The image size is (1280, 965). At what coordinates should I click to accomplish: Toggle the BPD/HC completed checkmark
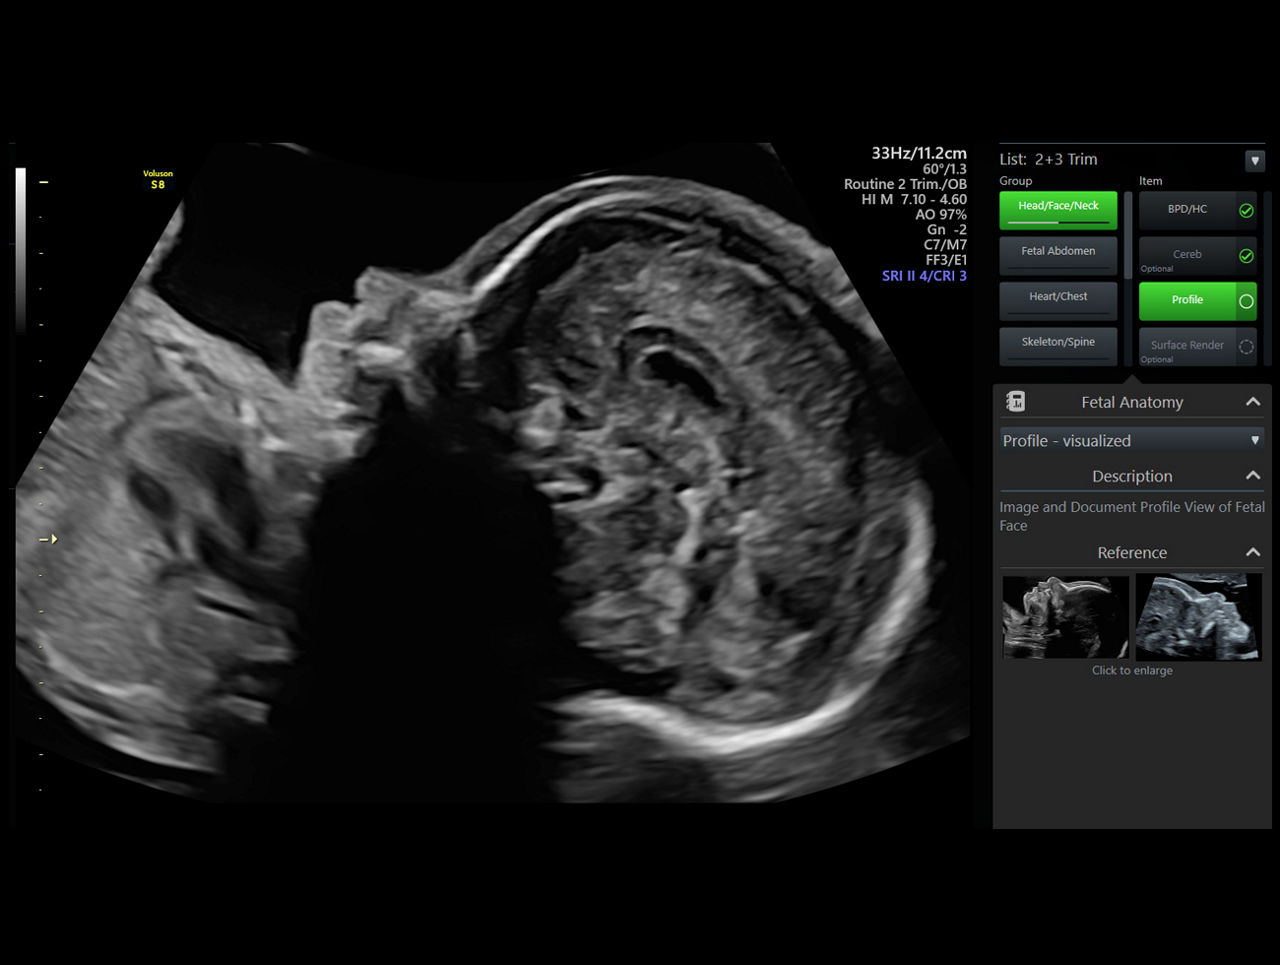[1246, 211]
